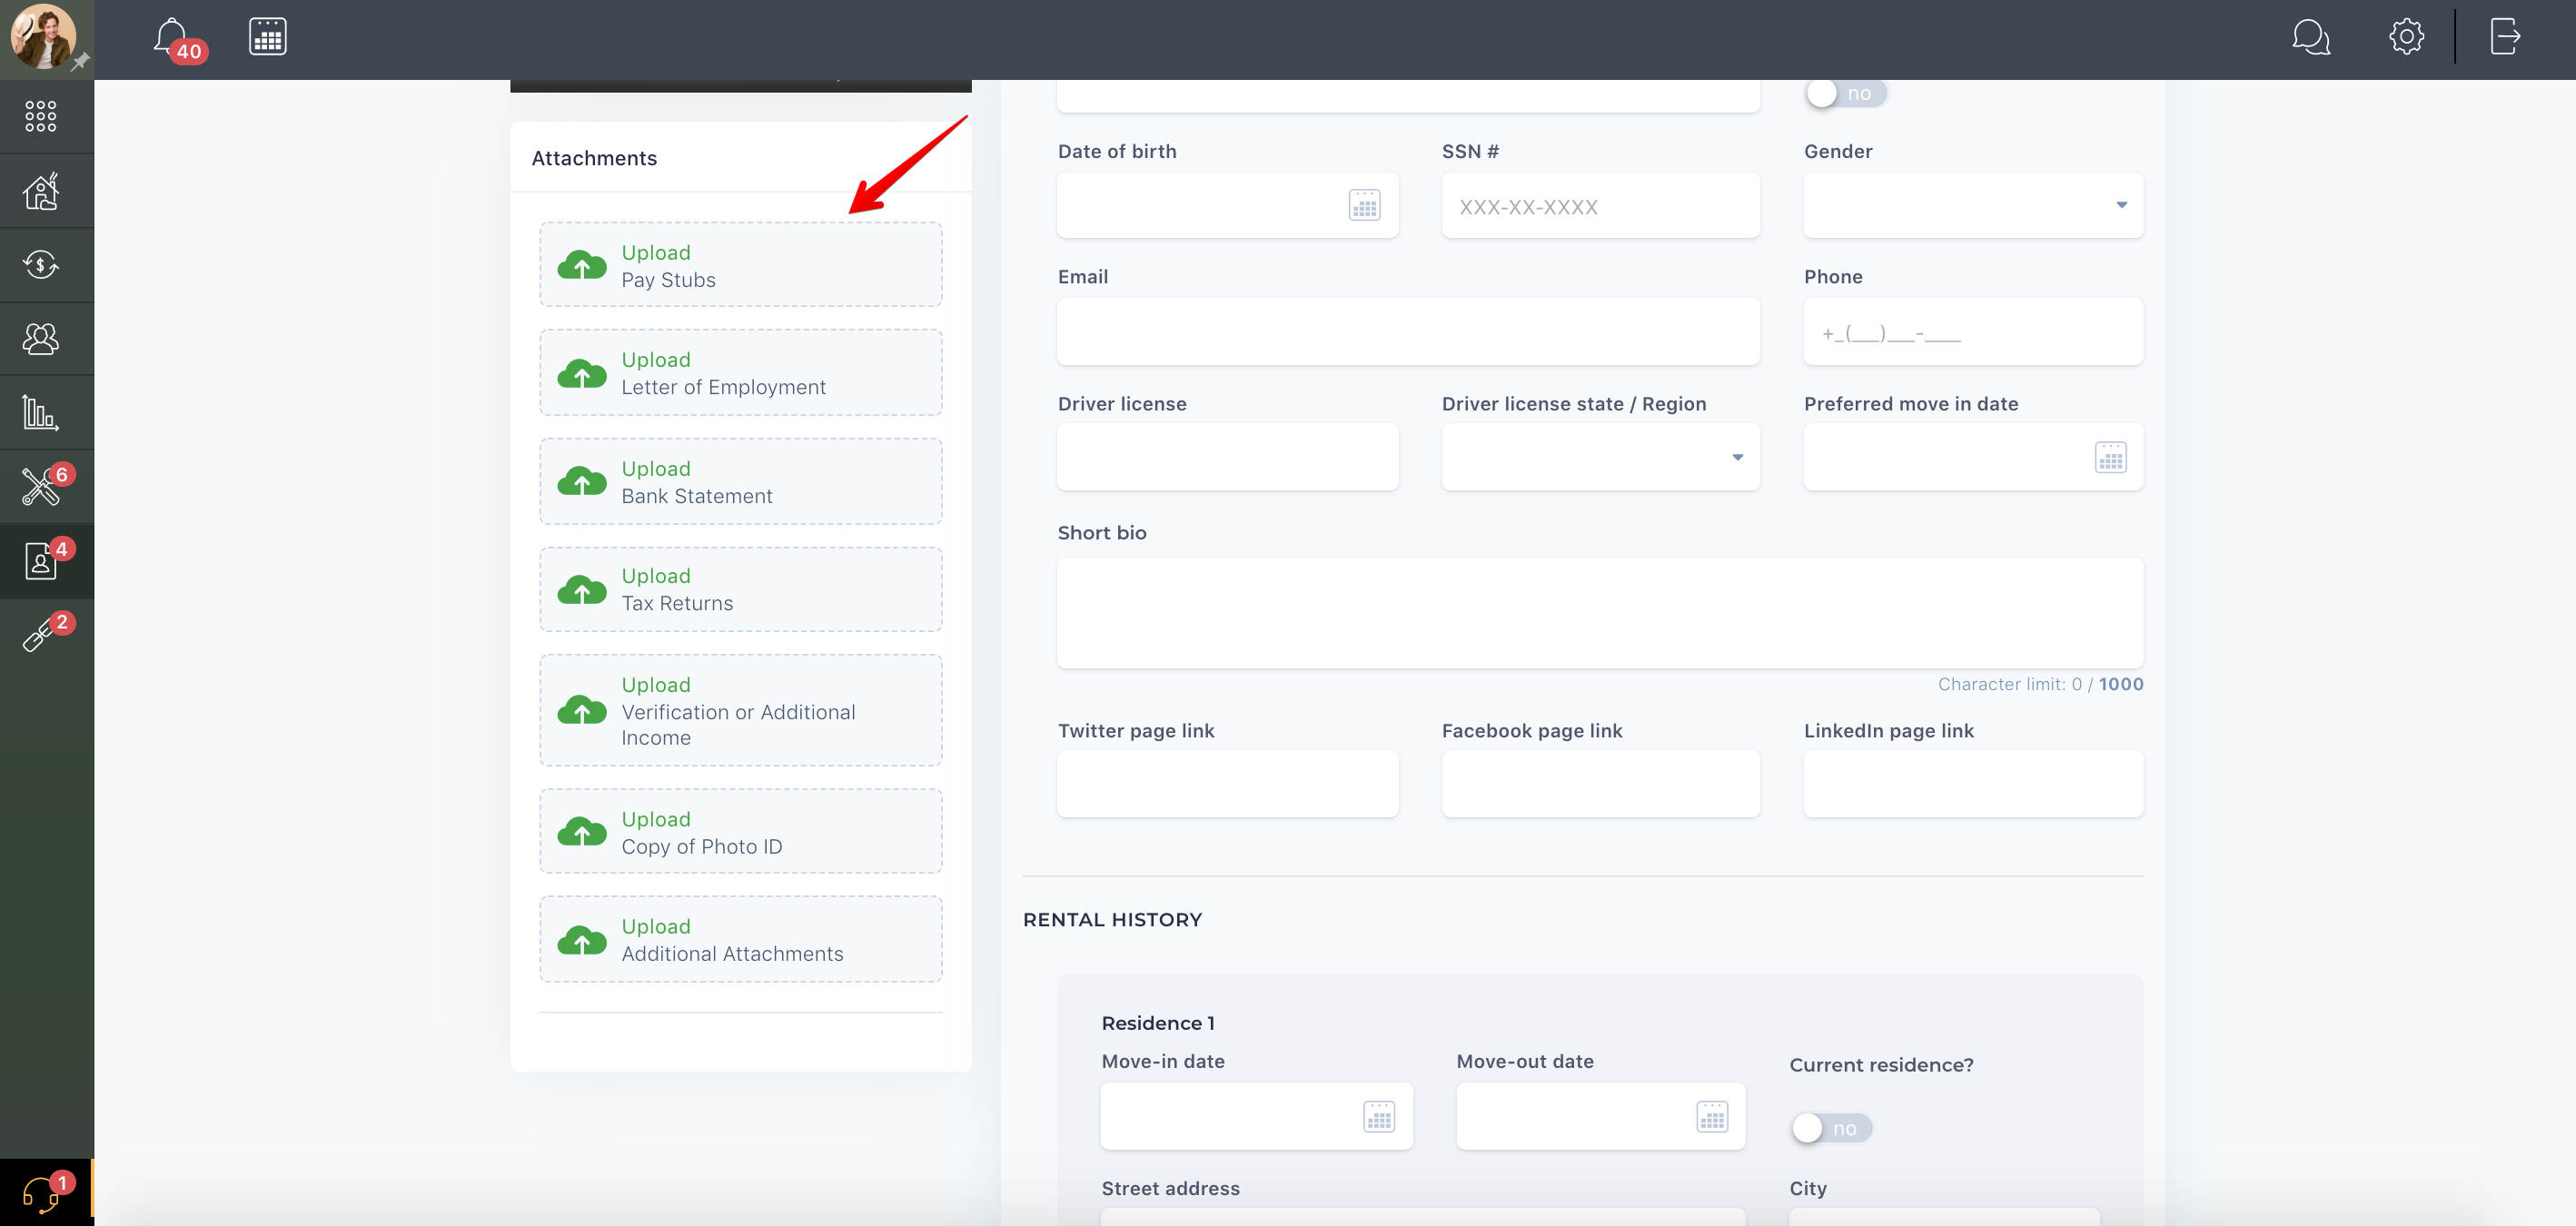The image size is (2576, 1226).
Task: Focus the SSN # input field
Action: click(1600, 205)
